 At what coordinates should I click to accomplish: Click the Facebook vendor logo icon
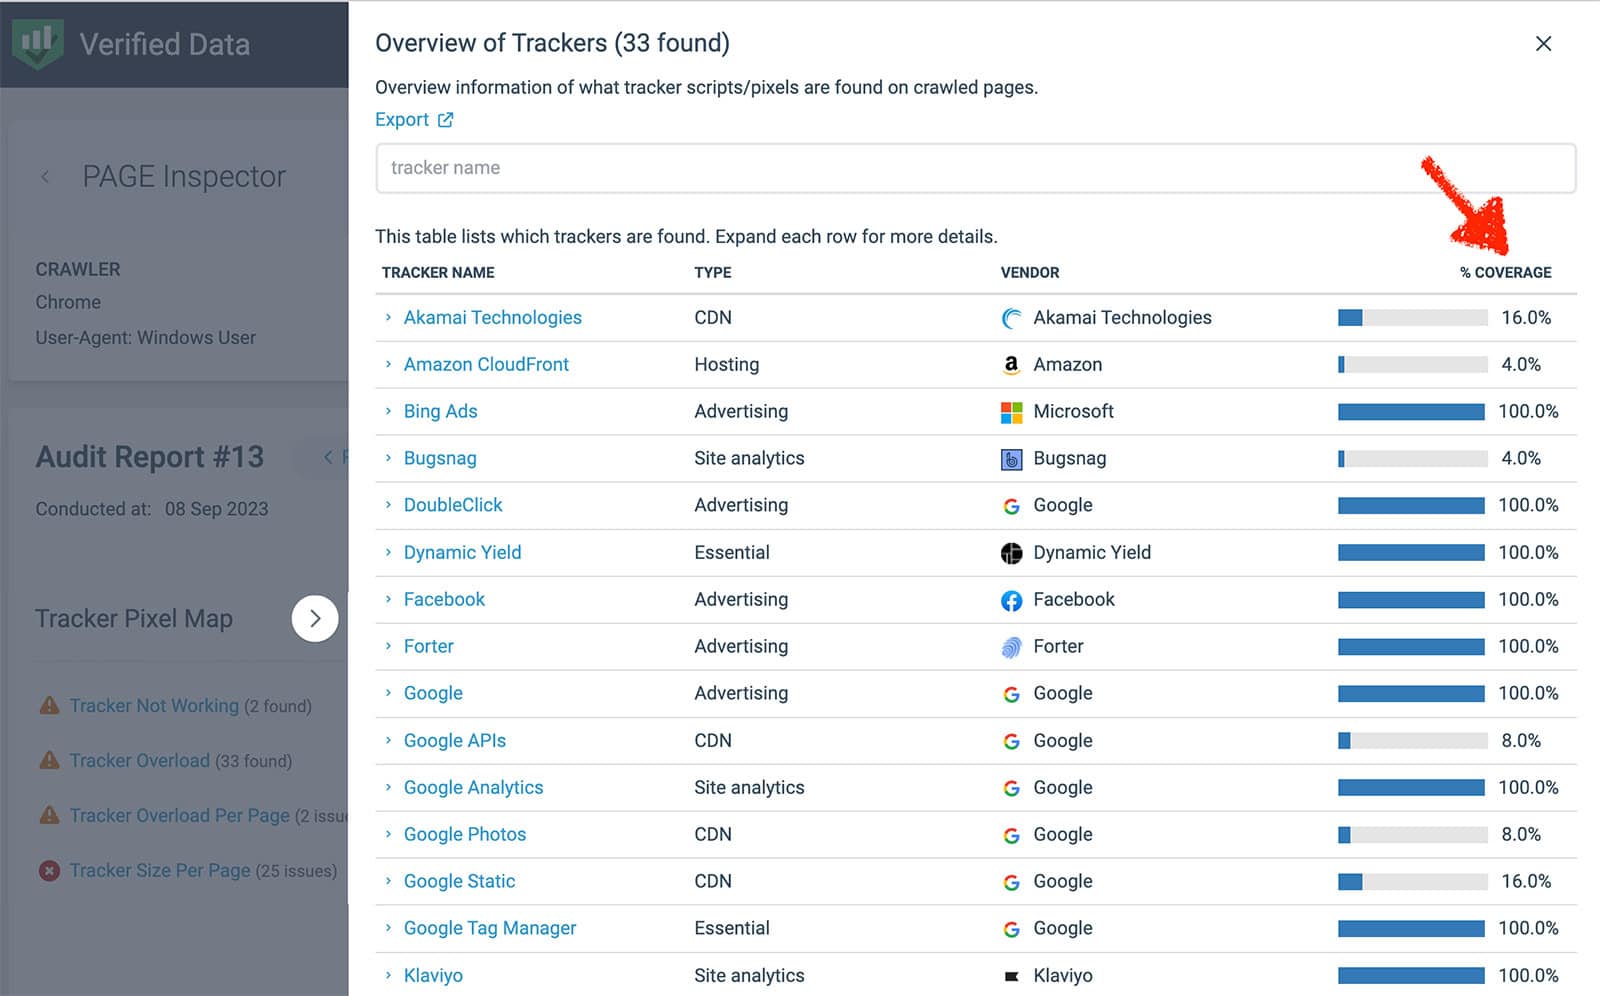pyautogui.click(x=1011, y=600)
